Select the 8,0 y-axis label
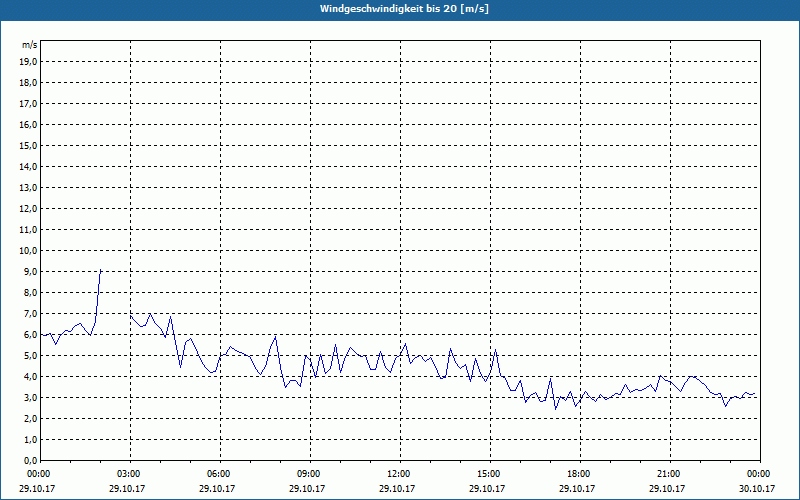This screenshot has height=500, width=800. click(31, 292)
